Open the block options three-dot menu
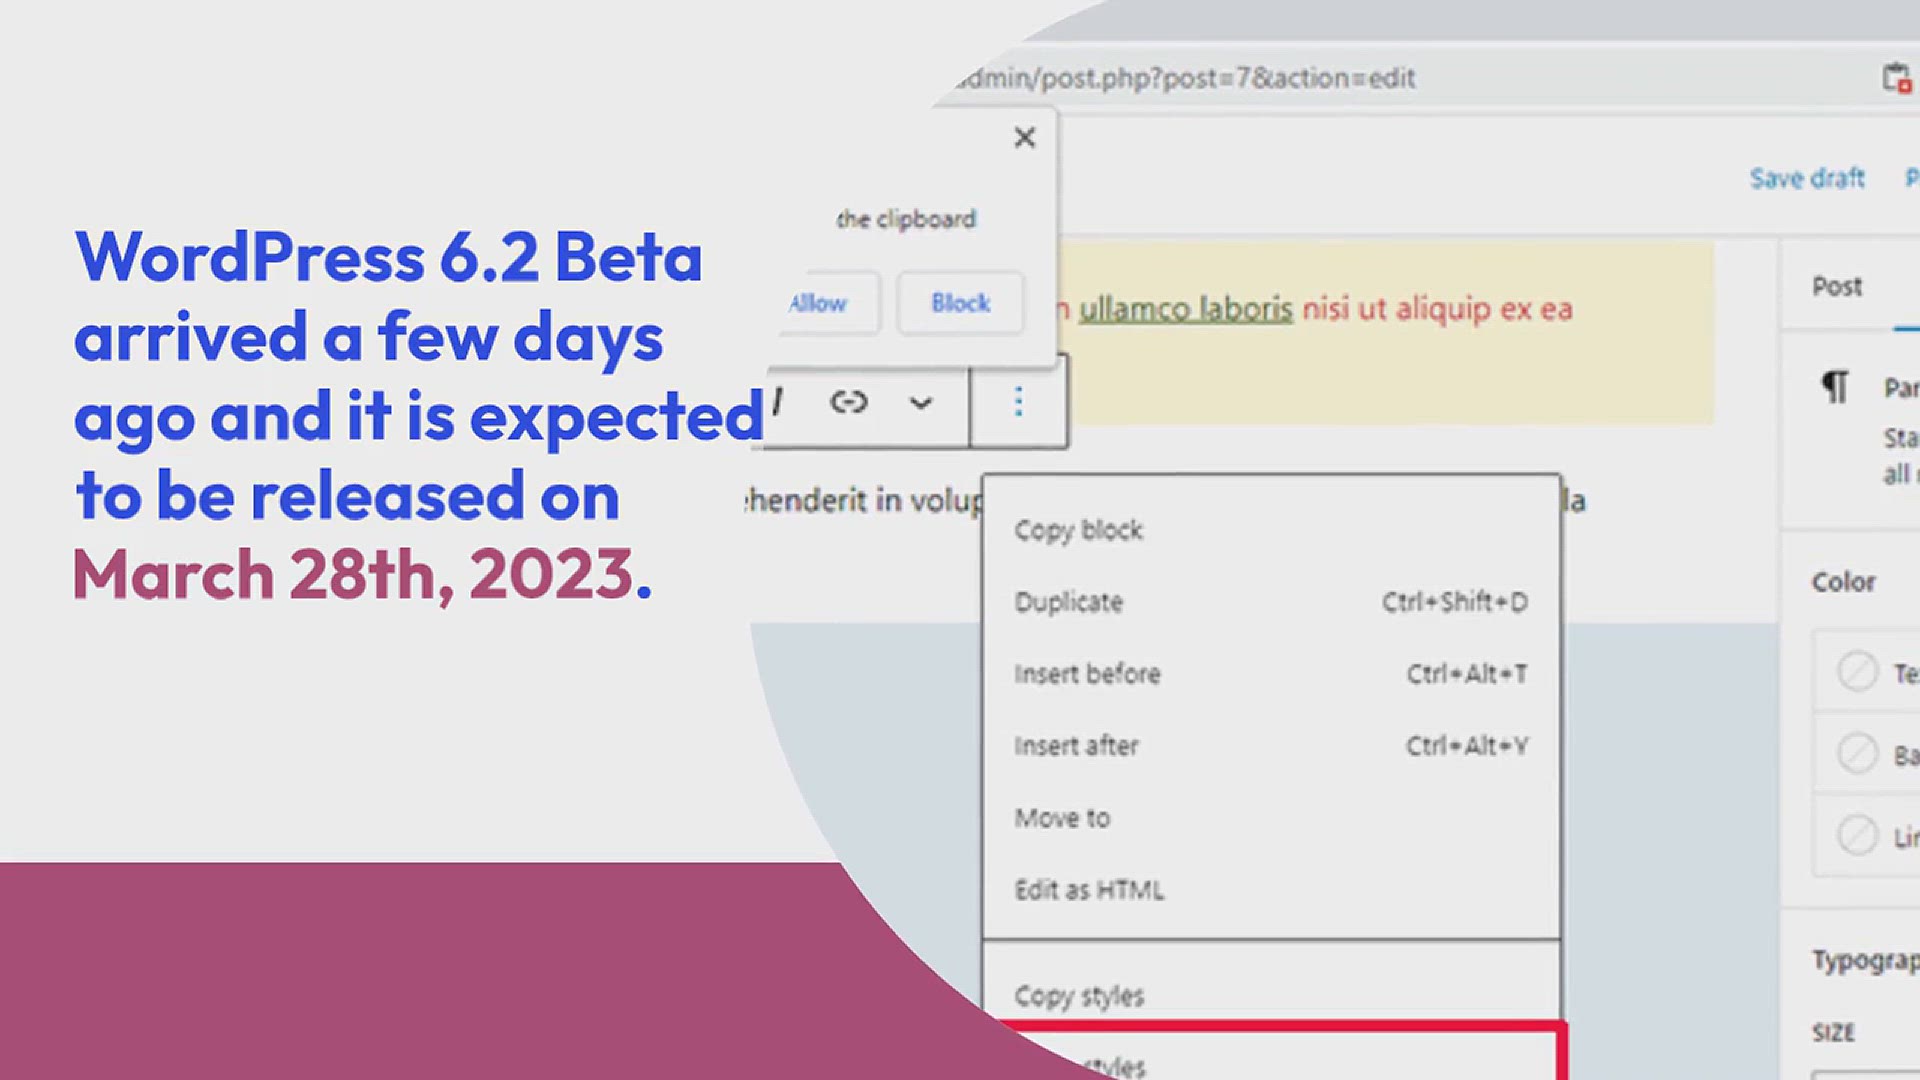The height and width of the screenshot is (1080, 1920). [1018, 402]
